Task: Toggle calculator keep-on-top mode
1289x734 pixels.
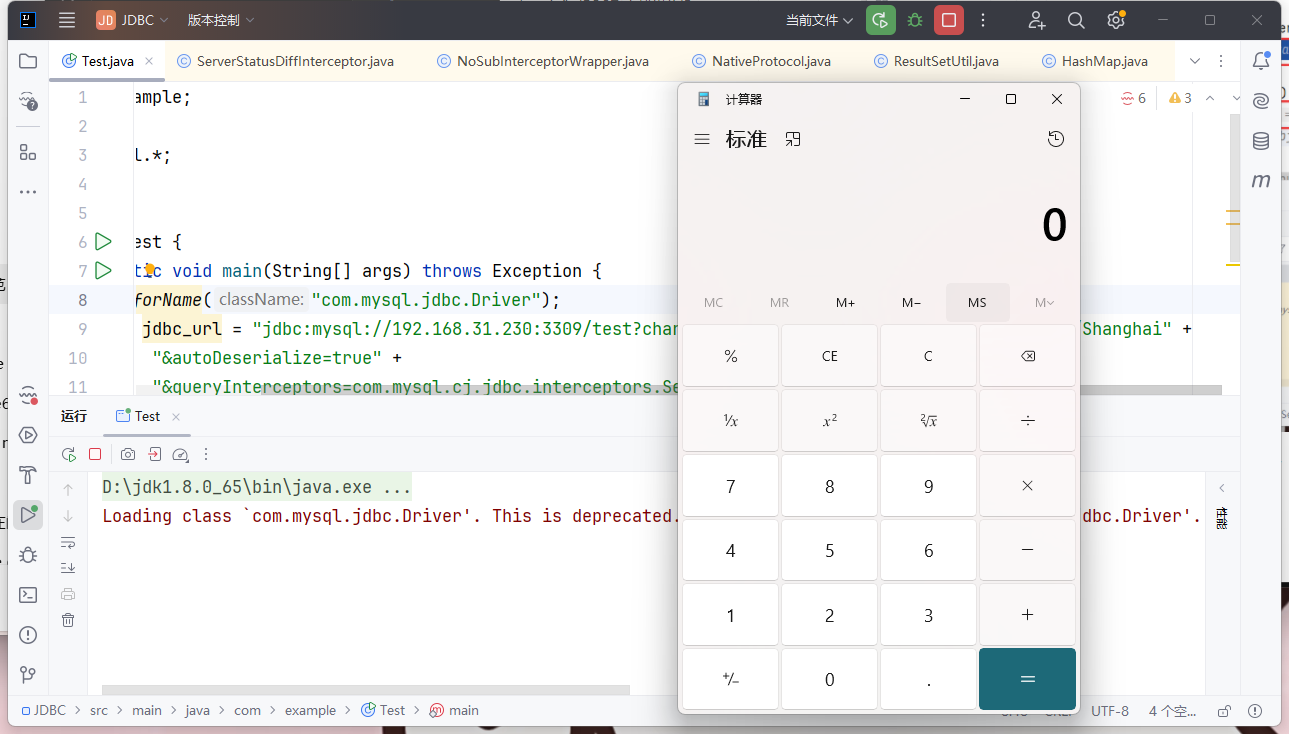Action: (793, 139)
